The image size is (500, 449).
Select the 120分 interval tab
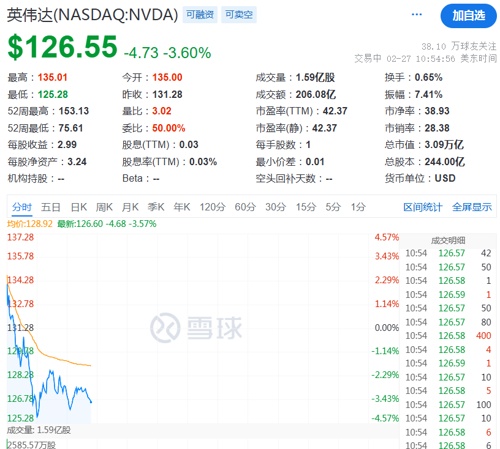point(212,207)
